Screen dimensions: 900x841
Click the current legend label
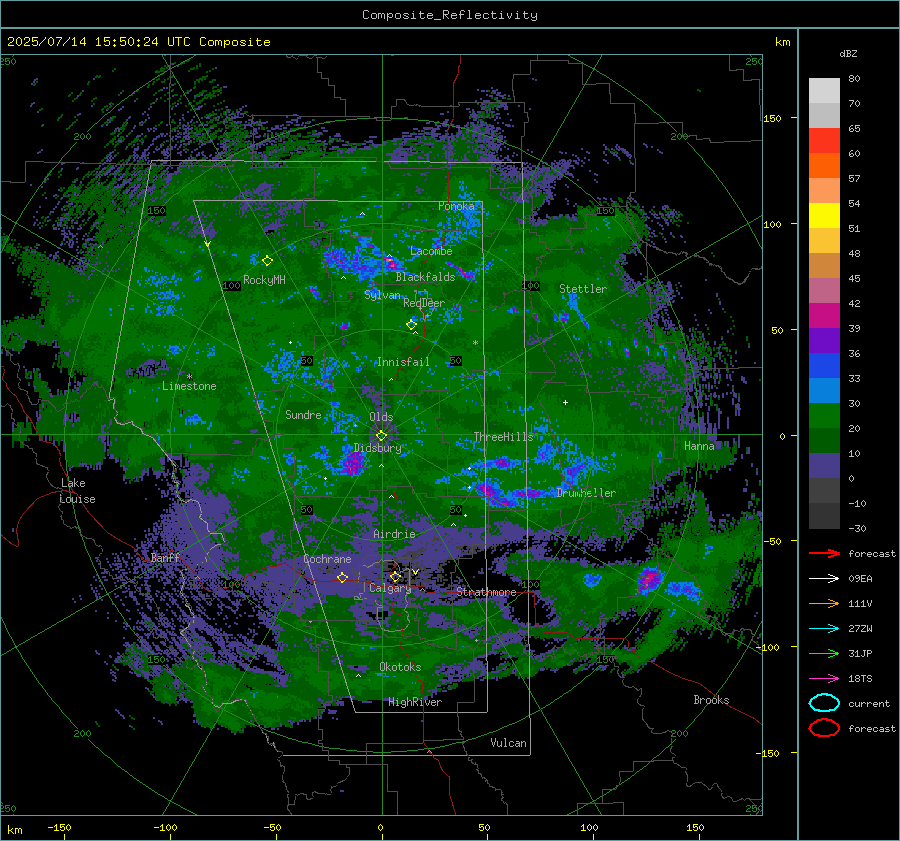point(869,704)
